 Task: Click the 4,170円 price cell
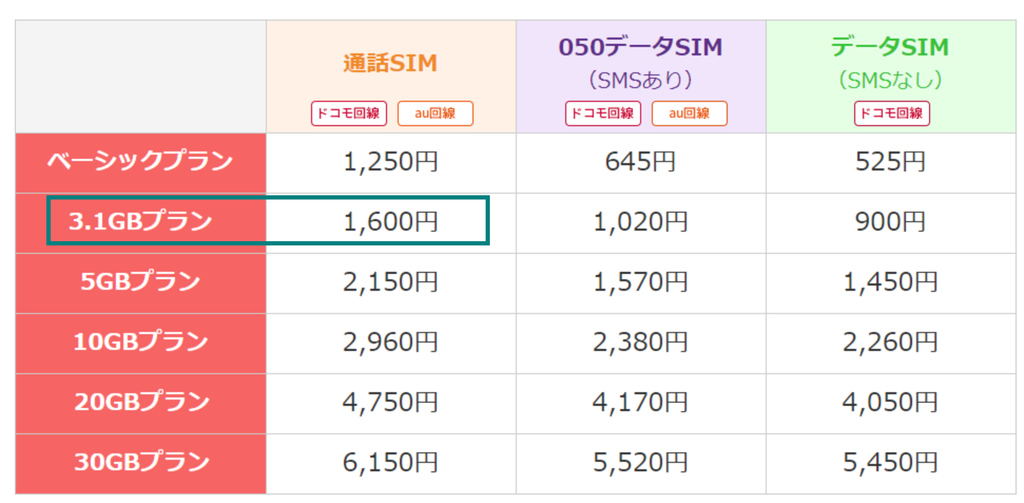click(x=641, y=402)
